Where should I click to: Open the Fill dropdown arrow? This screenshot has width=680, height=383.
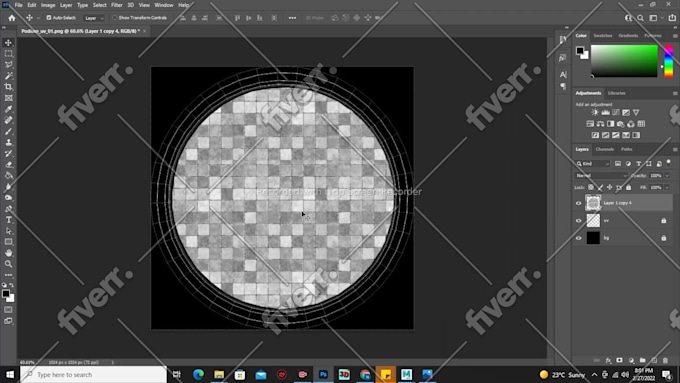click(x=667, y=187)
